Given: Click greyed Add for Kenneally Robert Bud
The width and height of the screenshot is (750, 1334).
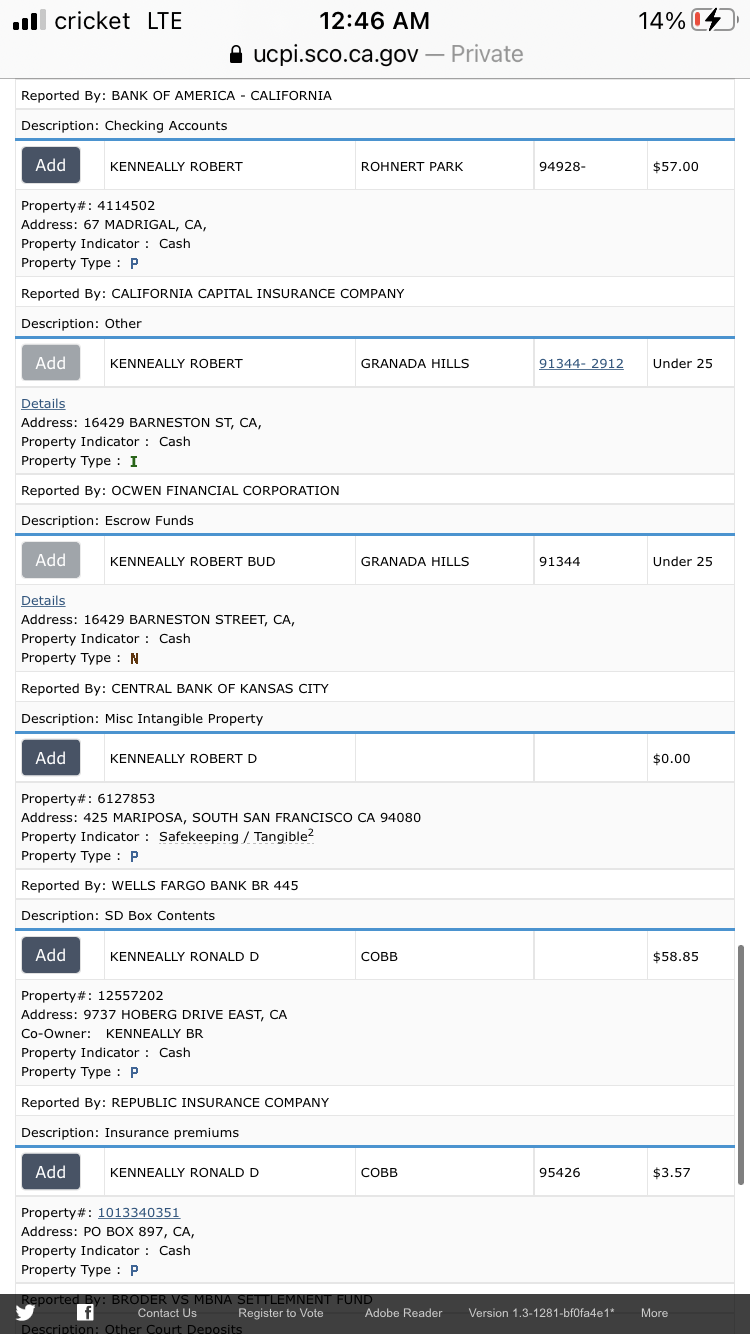Looking at the screenshot, I should pos(51,560).
